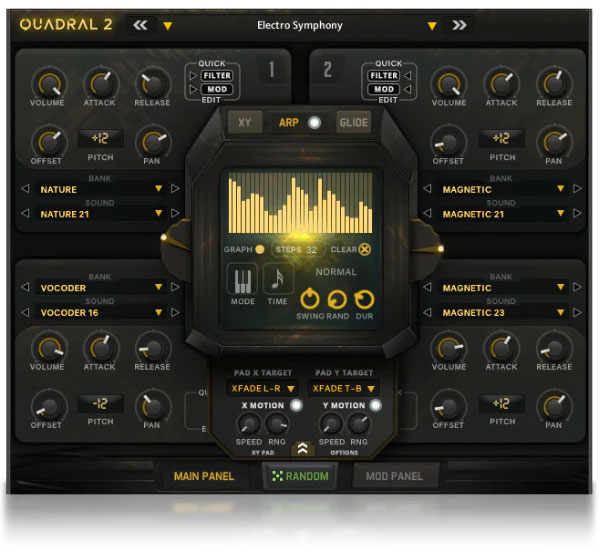Viewport: 600px width, 550px height.
Task: Open the PAD X TARGET XFADE L-R dropdown
Action: [x=263, y=389]
